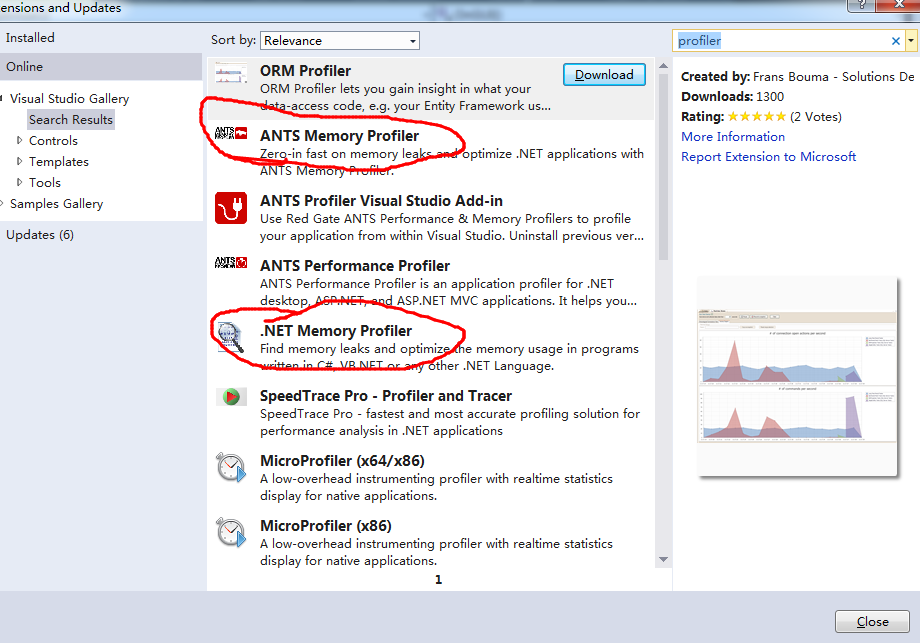920x643 pixels.
Task: Select the MicroProfiler (x64/x86) title
Action: point(342,461)
